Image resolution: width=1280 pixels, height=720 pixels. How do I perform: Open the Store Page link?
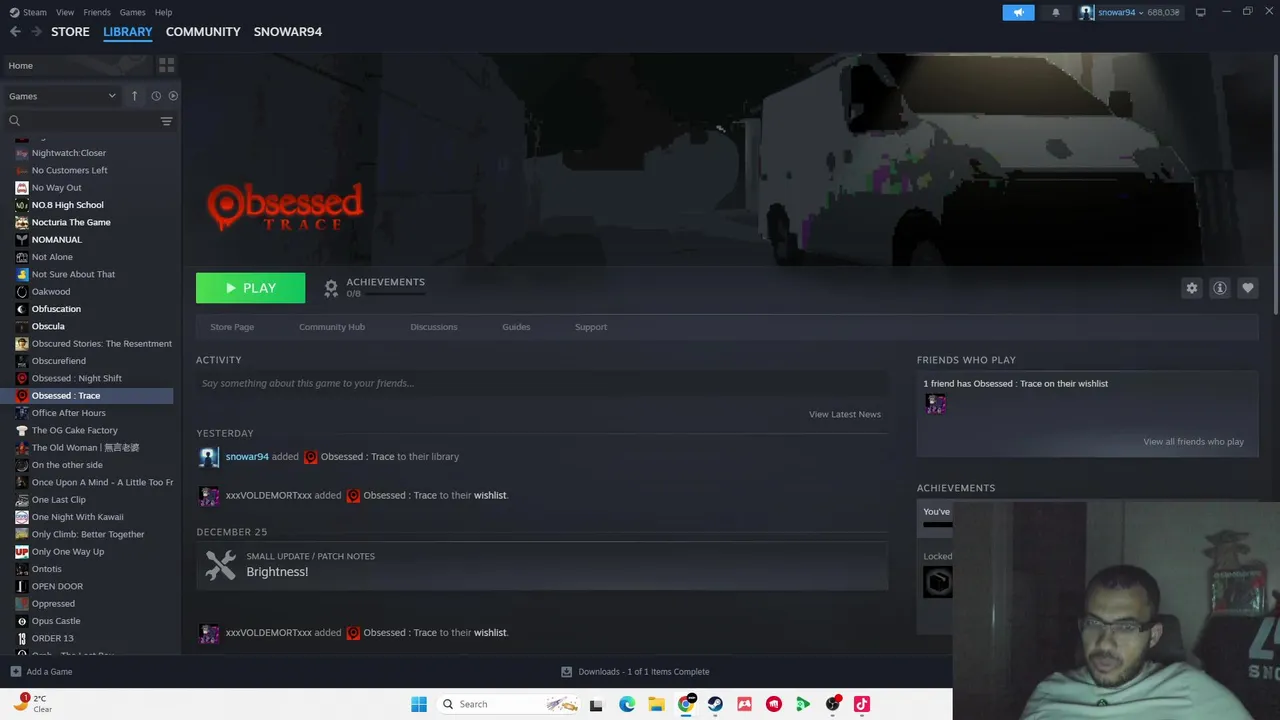pyautogui.click(x=232, y=327)
